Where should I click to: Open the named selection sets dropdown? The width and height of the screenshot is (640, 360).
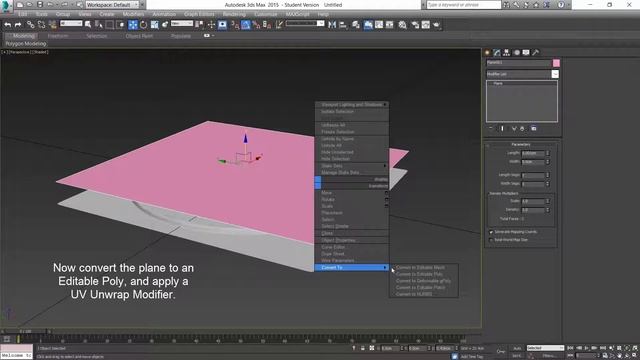(305, 24)
